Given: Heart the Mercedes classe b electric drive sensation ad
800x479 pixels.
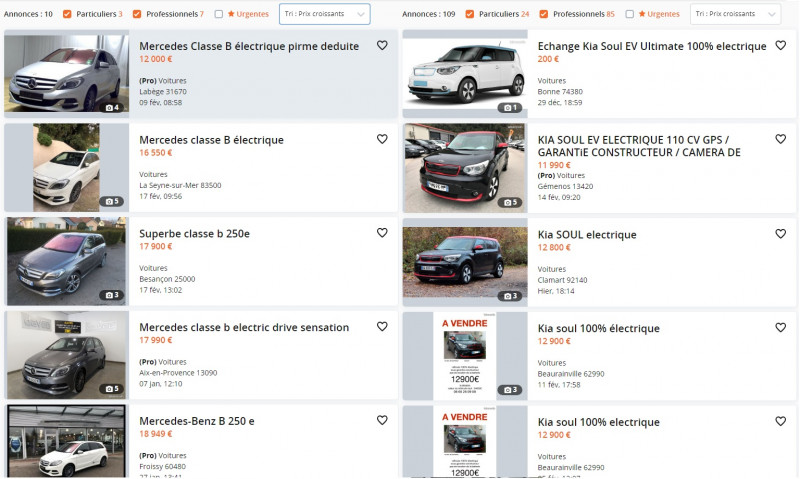Looking at the screenshot, I should pyautogui.click(x=382, y=326).
